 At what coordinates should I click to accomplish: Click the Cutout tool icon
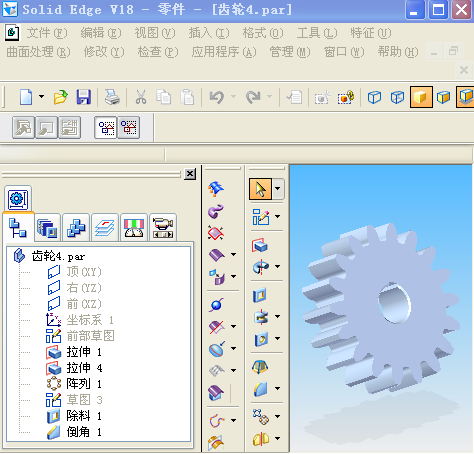point(260,295)
